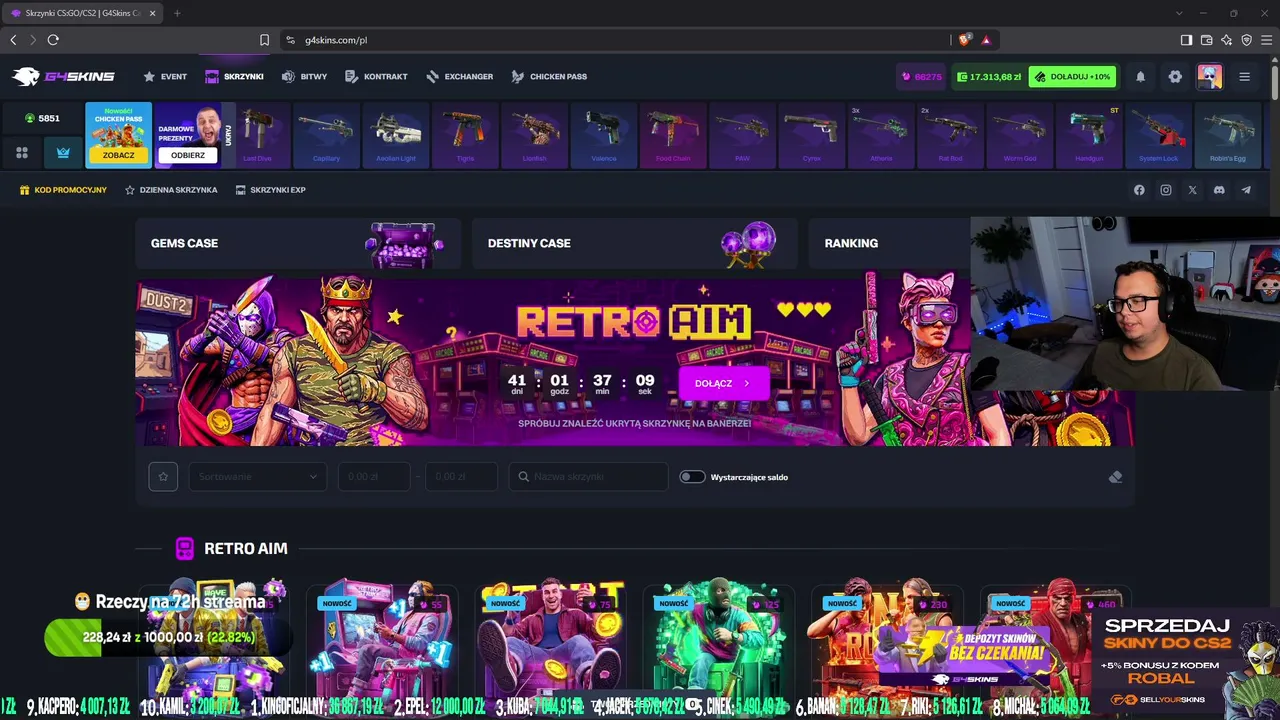The image size is (1280, 720).
Task: Show top drops with the crown icon
Action: click(x=62, y=153)
